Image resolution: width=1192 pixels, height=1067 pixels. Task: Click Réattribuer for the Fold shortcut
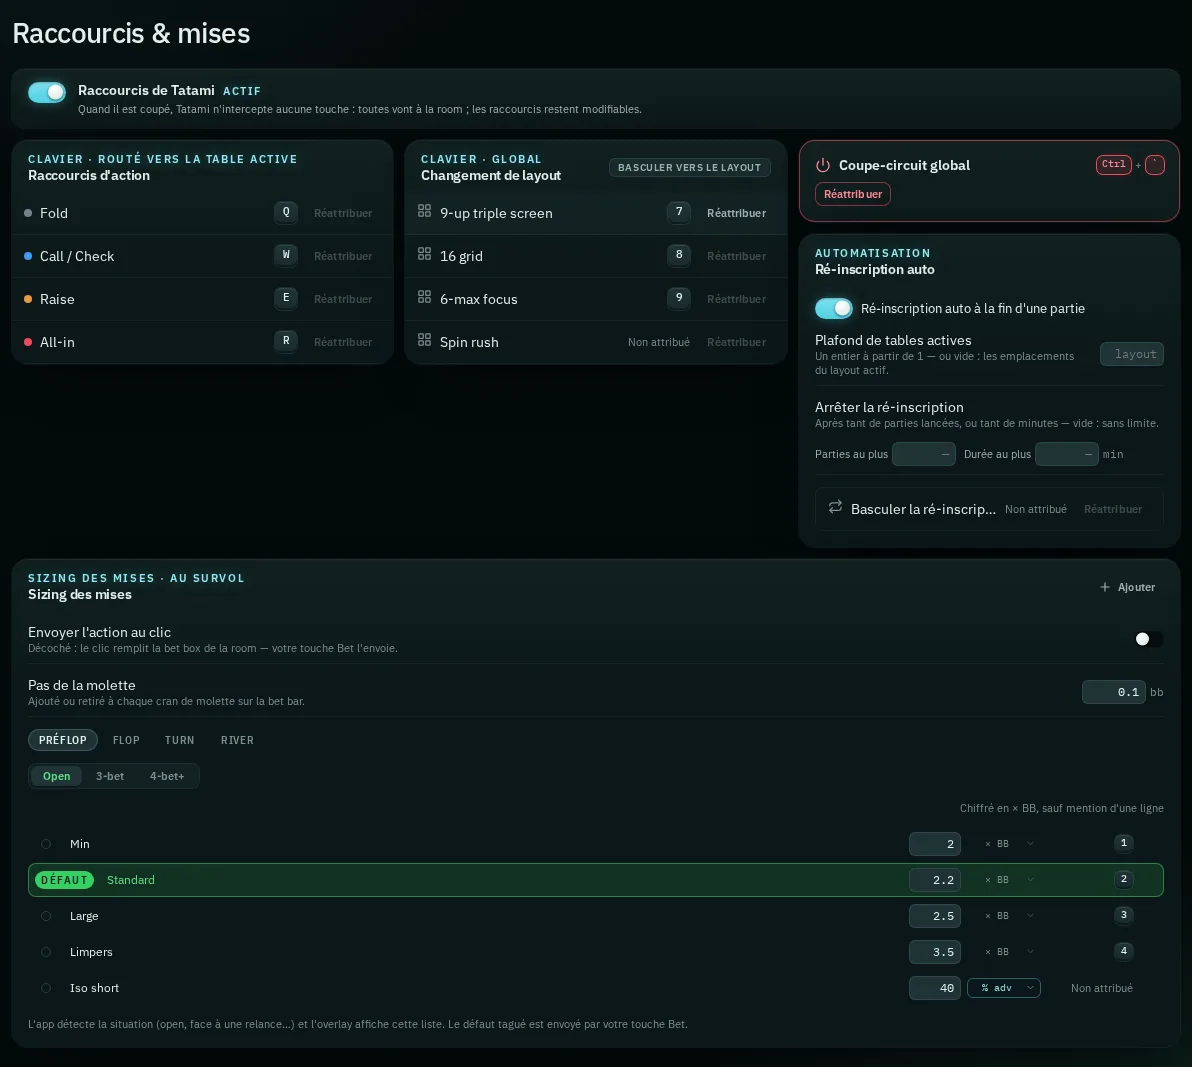coord(343,214)
